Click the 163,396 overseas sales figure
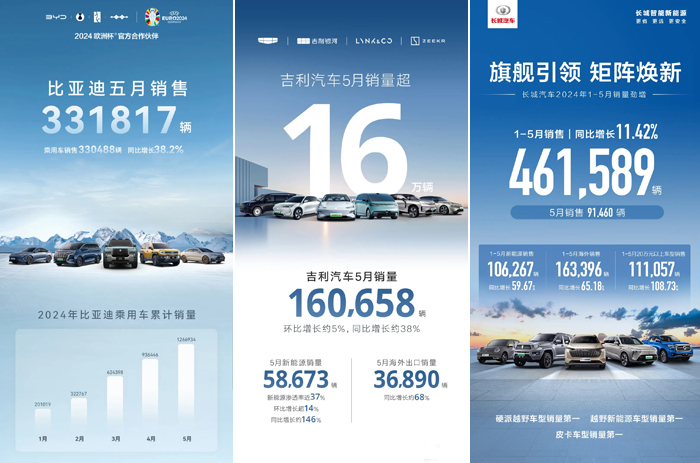The image size is (700, 463). coord(579,270)
